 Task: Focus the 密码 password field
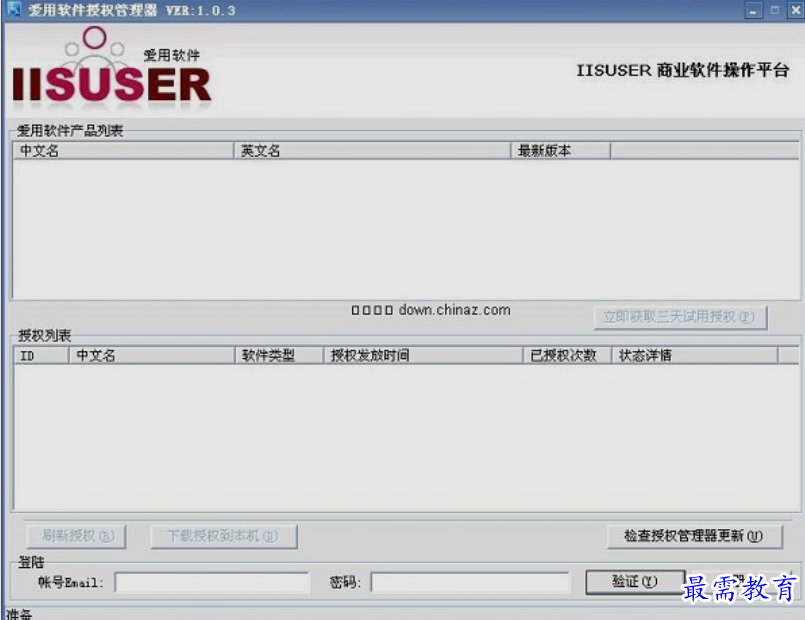point(470,583)
